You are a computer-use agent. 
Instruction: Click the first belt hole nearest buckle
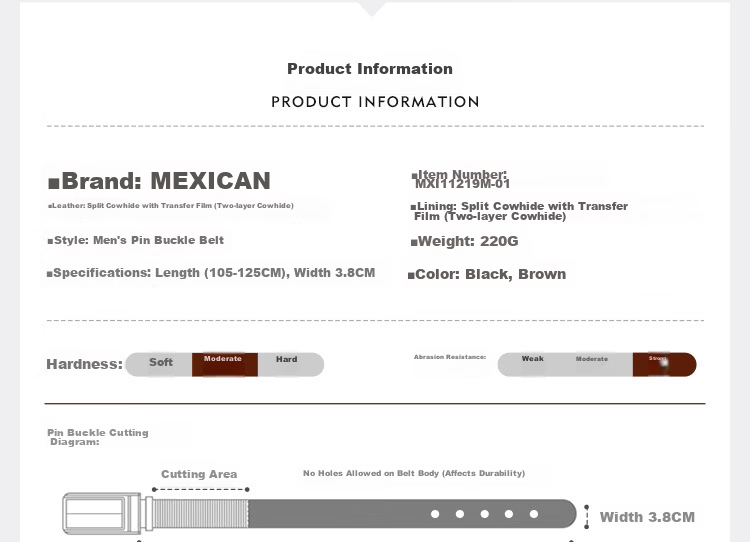coord(435,514)
